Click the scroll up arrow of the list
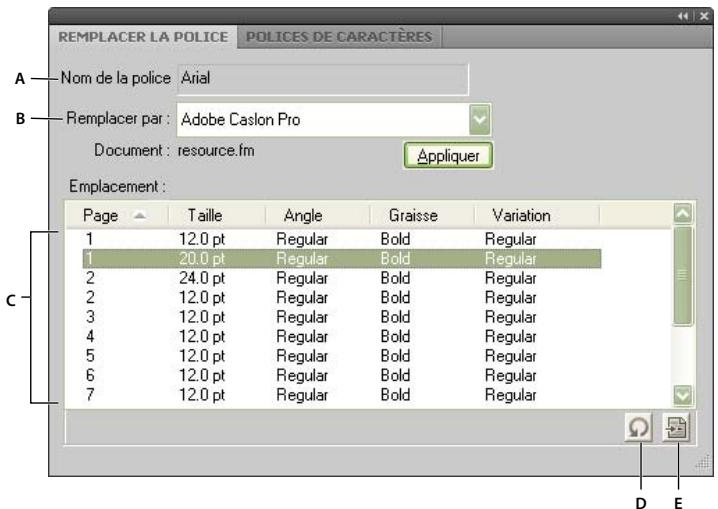This screenshot has width=718, height=509. [683, 214]
